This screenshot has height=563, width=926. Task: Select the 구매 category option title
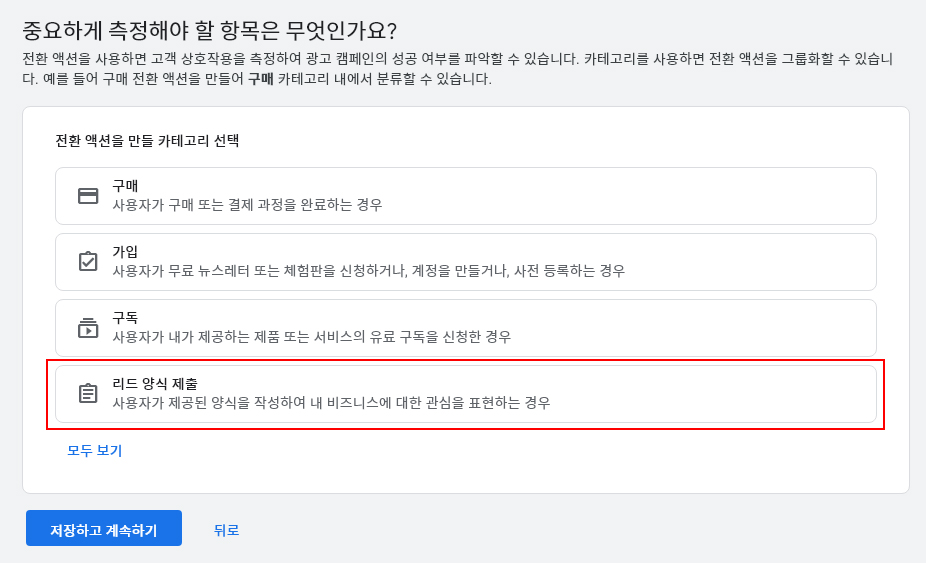125,186
